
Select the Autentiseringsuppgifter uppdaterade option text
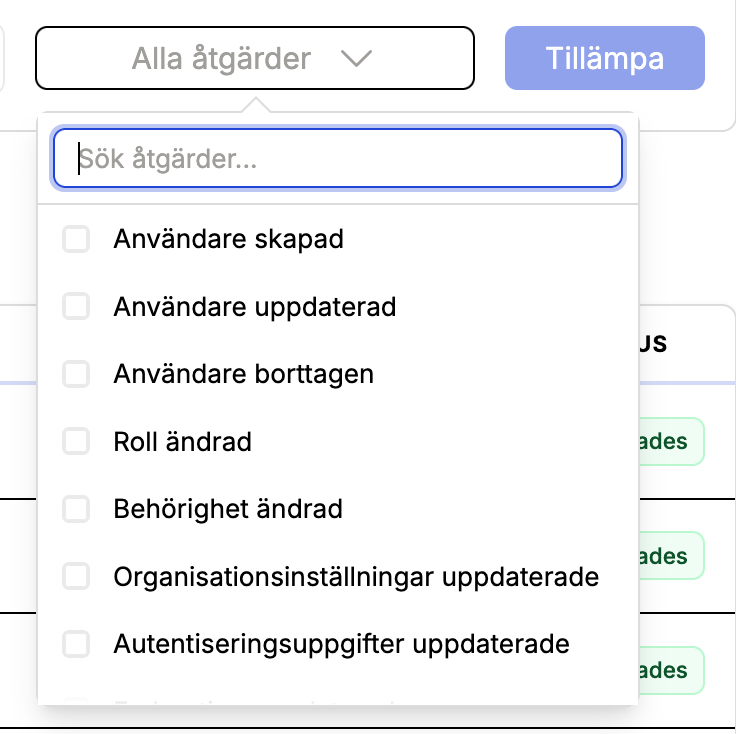pyautogui.click(x=341, y=644)
